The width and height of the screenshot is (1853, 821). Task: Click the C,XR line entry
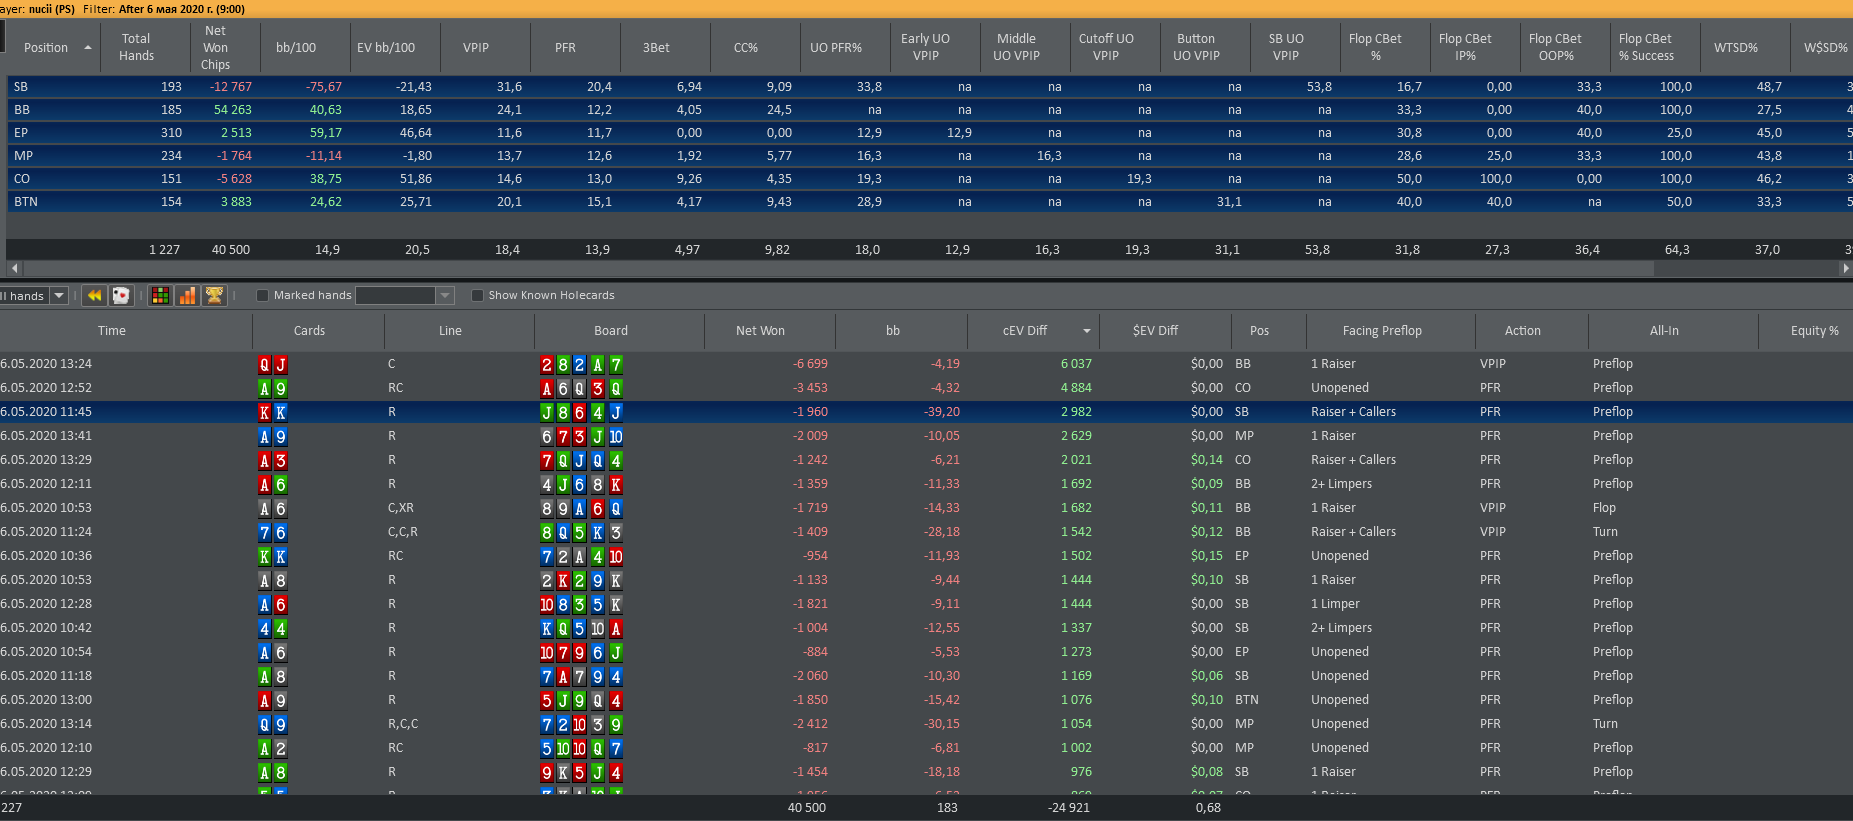pos(400,508)
